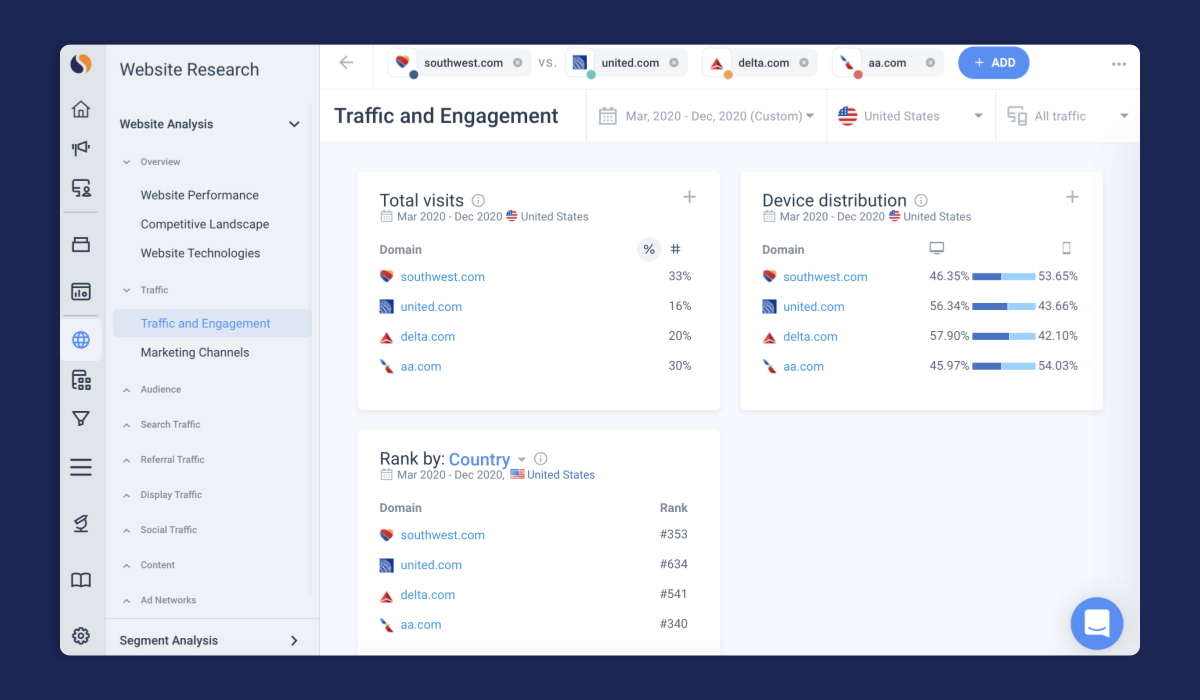Click united.com device distribution bar
The image size is (1200, 700).
coord(1003,306)
